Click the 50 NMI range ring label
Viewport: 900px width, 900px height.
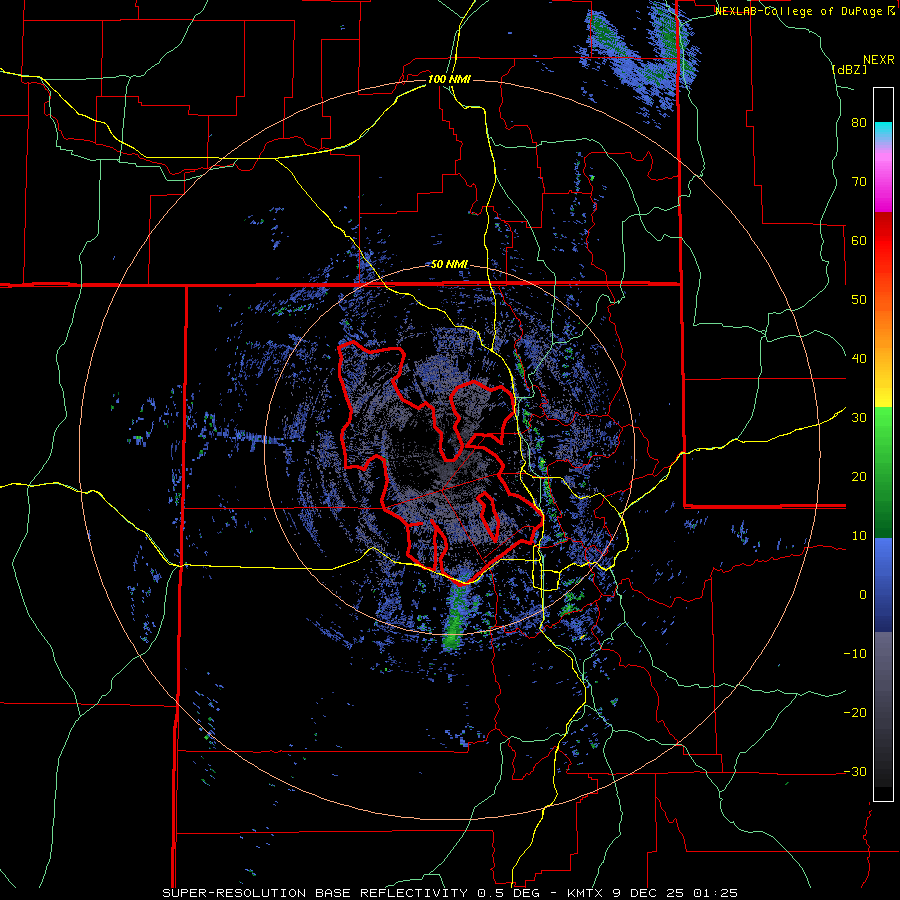click(x=449, y=265)
